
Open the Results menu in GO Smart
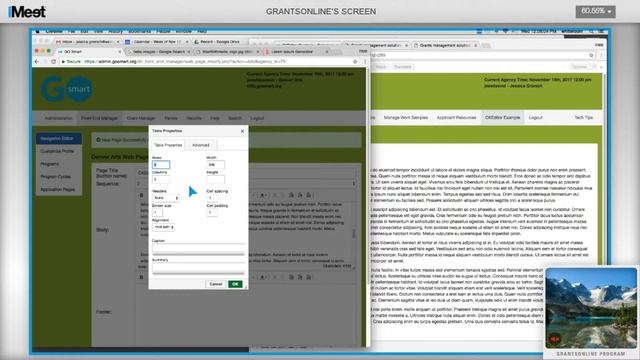[194, 118]
